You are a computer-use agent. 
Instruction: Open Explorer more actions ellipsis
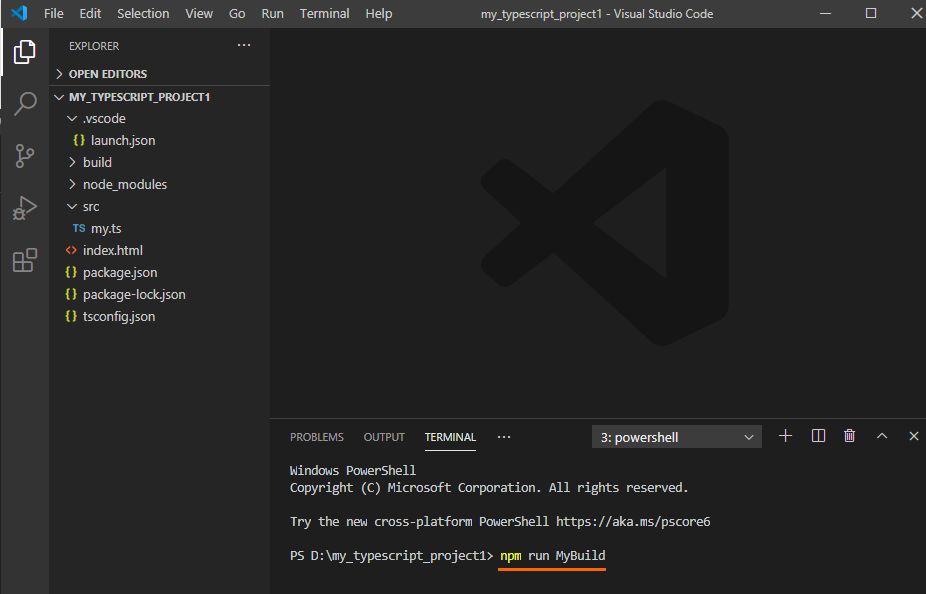244,46
